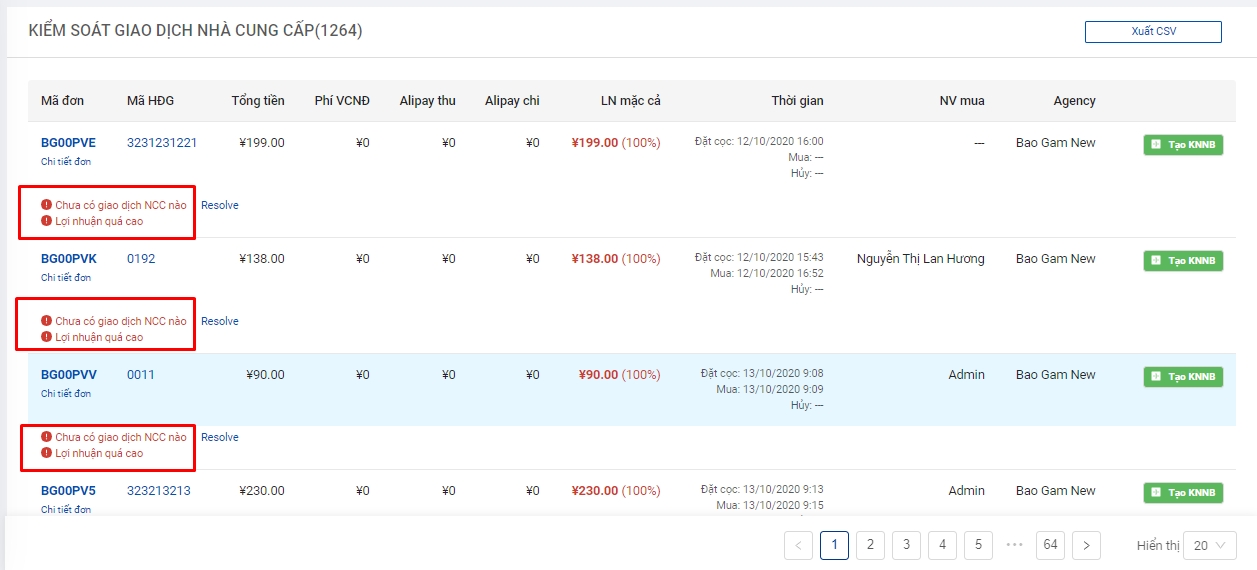Image resolution: width=1257 pixels, height=570 pixels.
Task: Click Tạo KNNB button for order BG00PV5
Action: coord(1183,493)
